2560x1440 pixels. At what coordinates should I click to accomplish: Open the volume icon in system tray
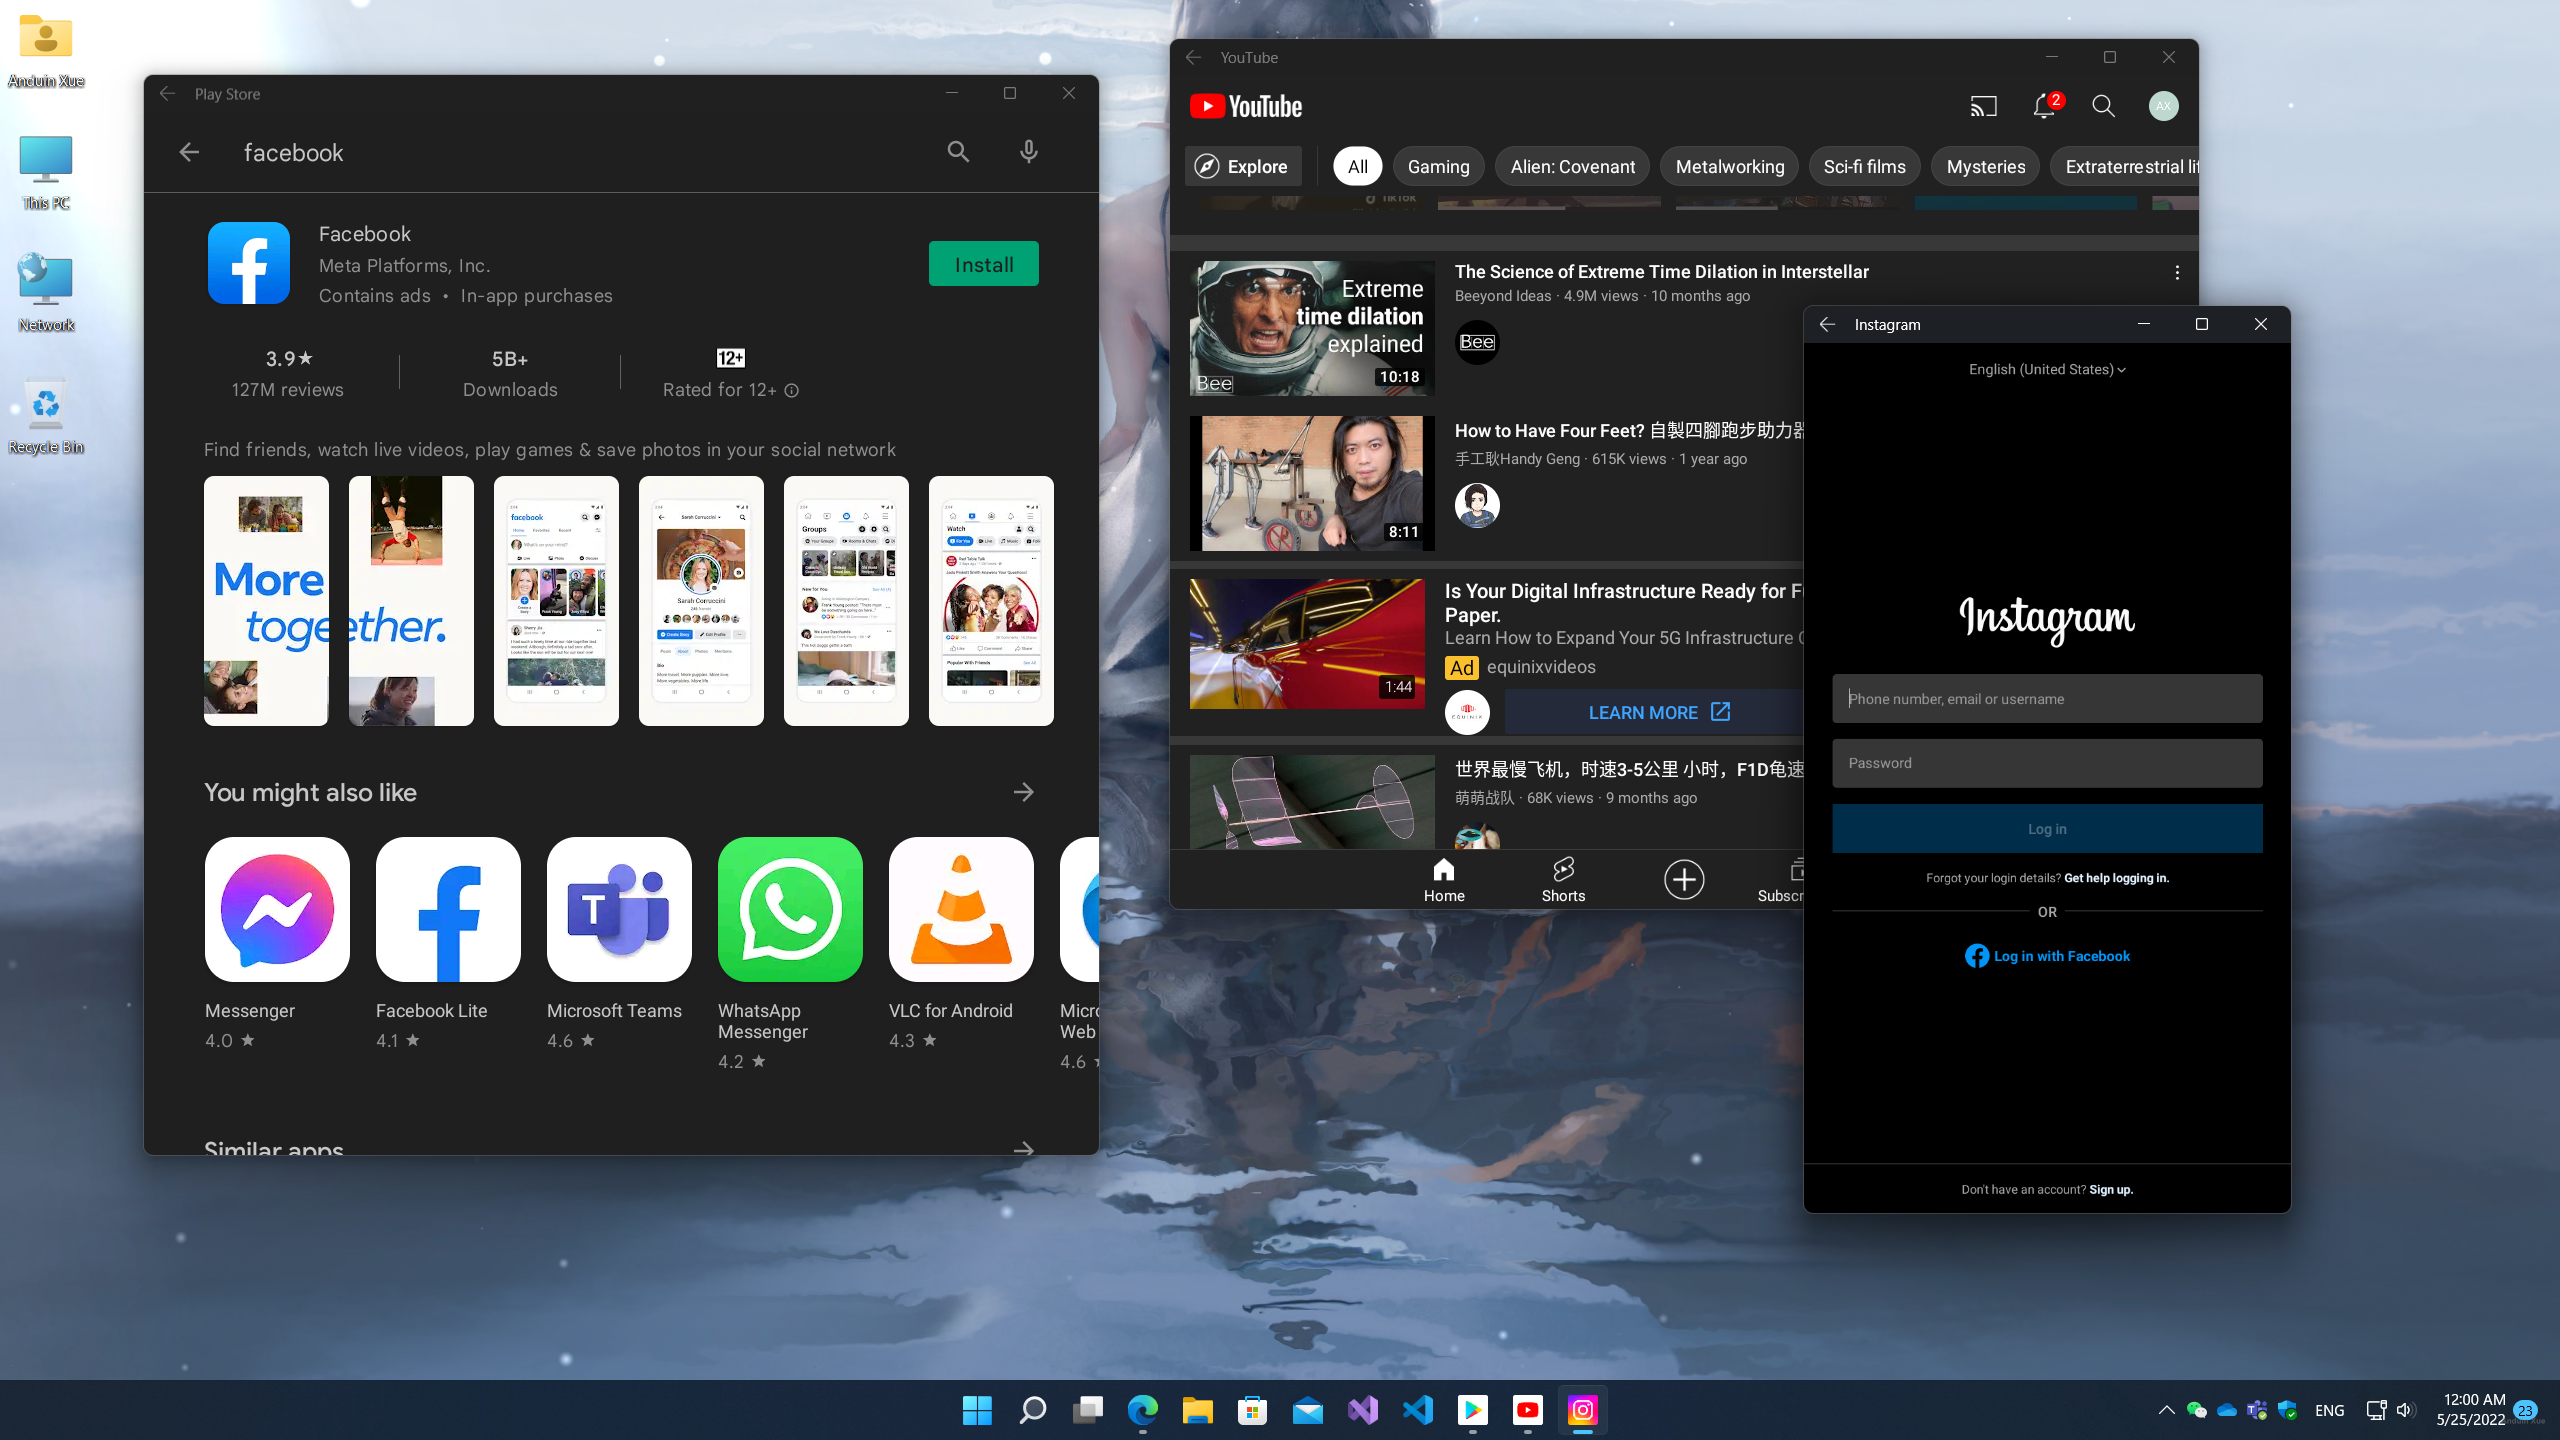click(x=2405, y=1410)
